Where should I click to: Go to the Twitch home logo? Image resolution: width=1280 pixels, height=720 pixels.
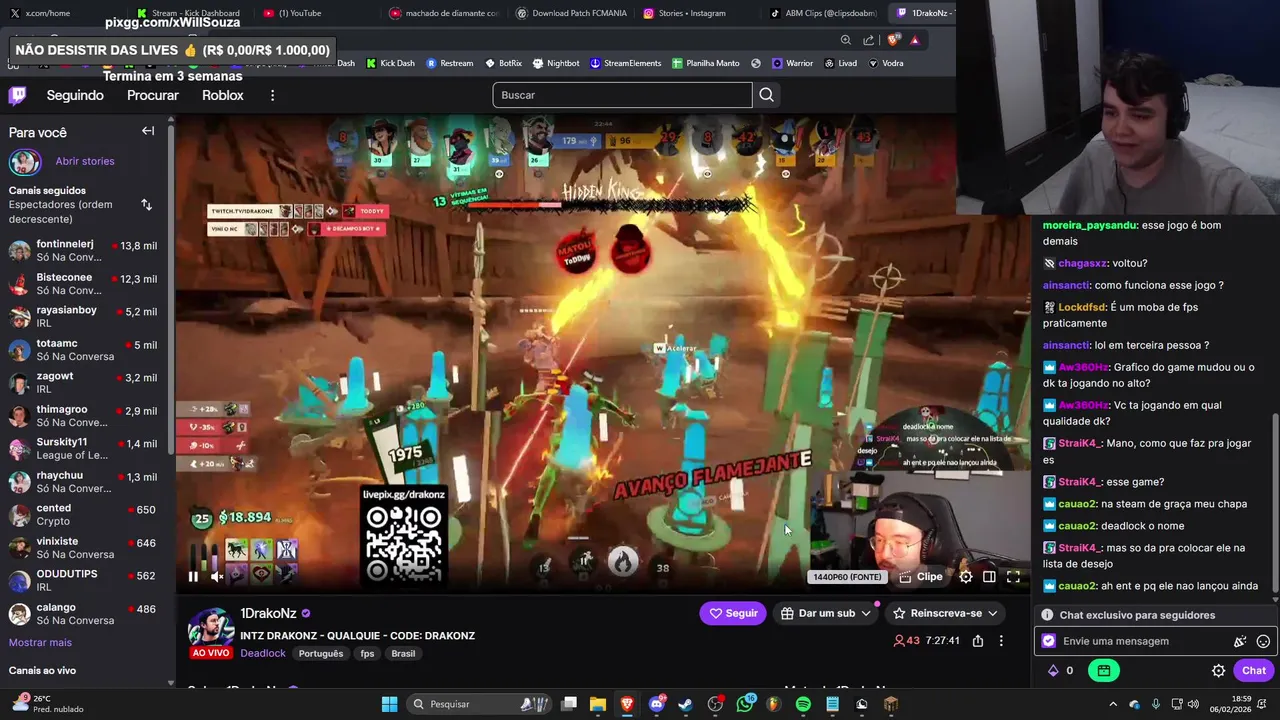click(x=17, y=95)
